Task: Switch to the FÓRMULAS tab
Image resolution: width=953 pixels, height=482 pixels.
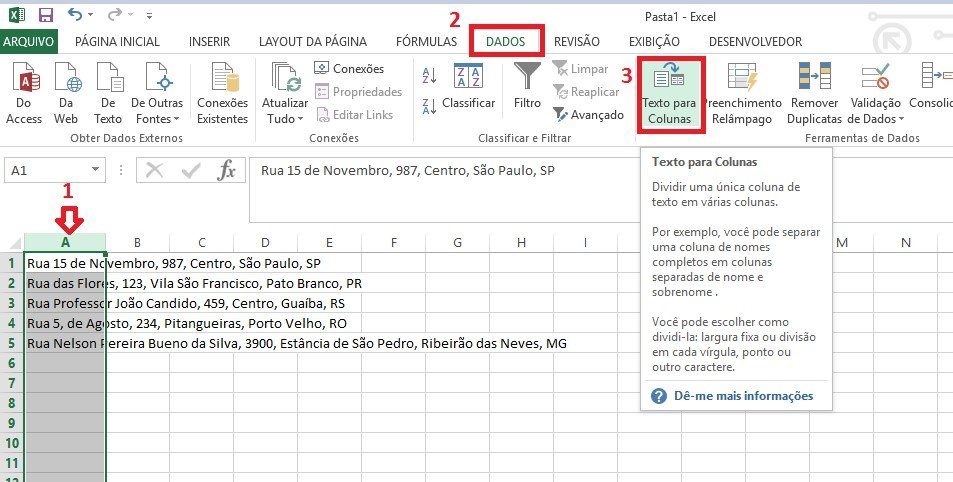Action: point(424,42)
